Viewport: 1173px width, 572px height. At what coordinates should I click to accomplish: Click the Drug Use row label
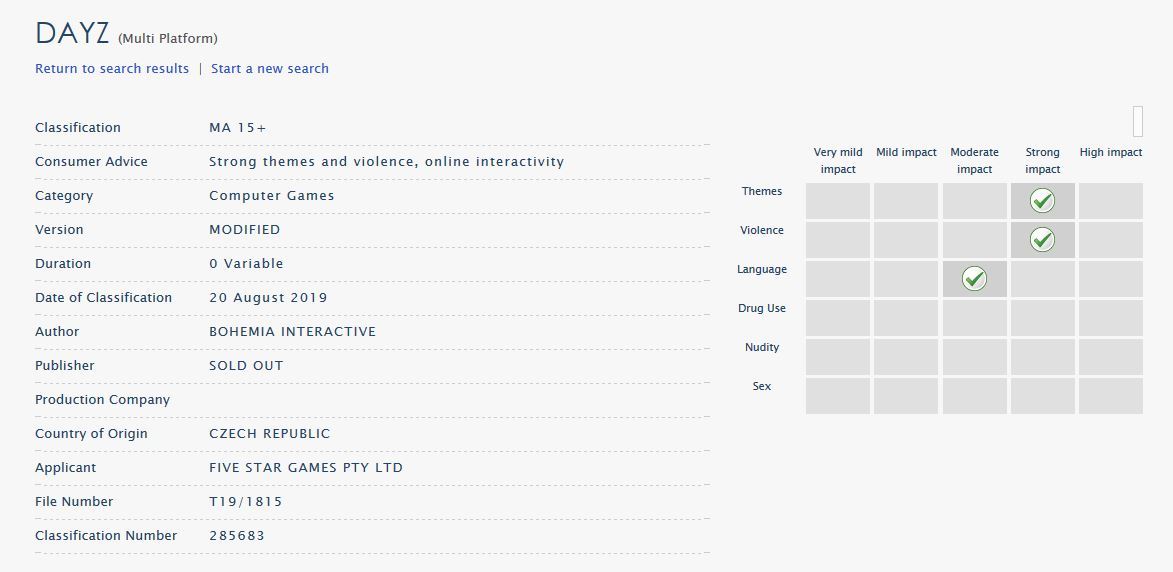762,308
